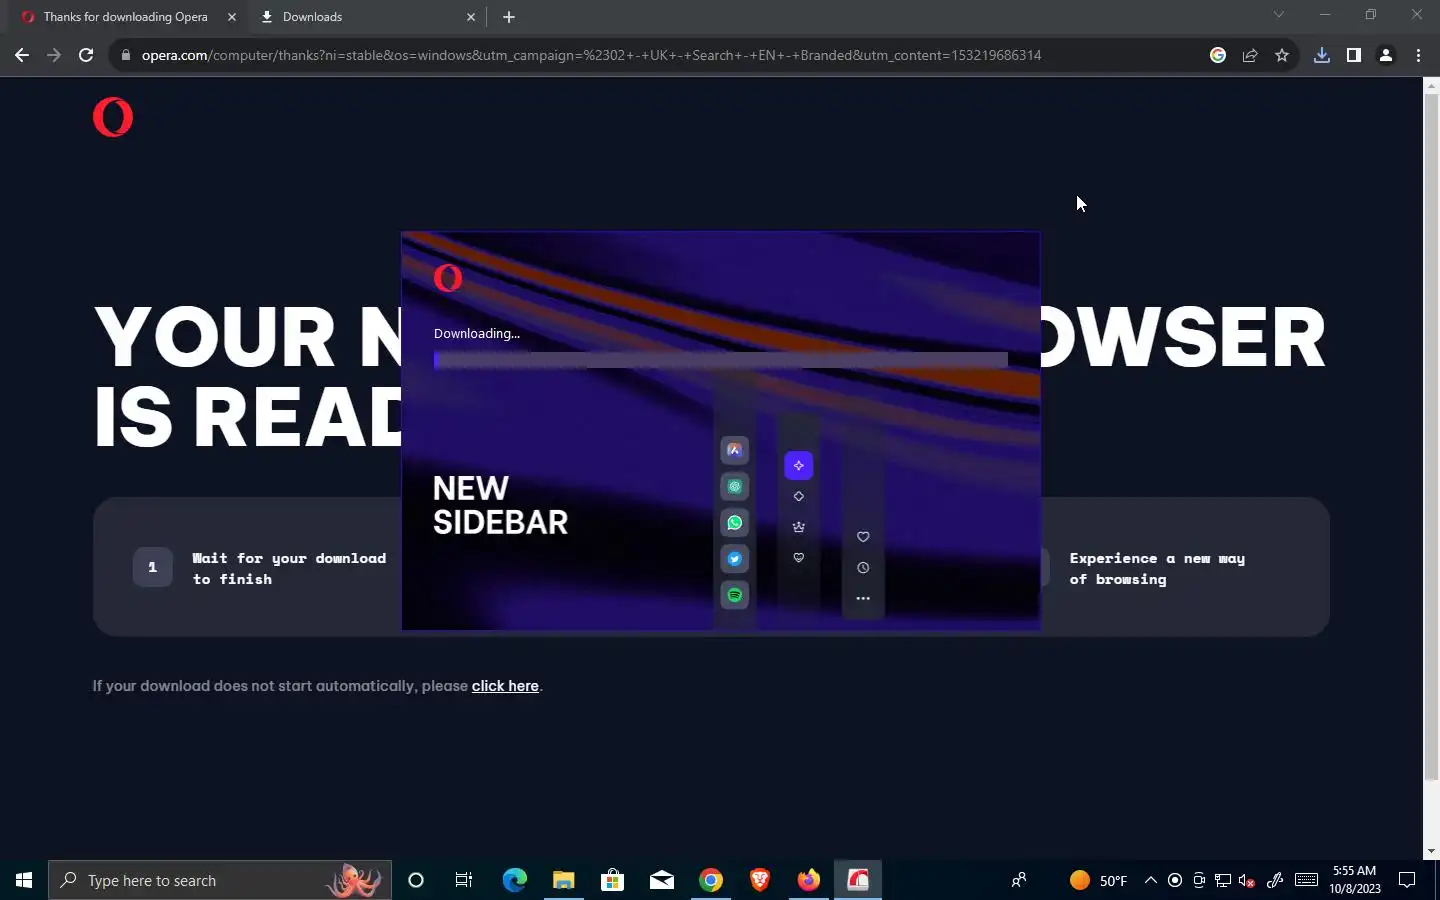Click the Opera logo in installer window
Screen dimensions: 1440x900
click(448, 278)
